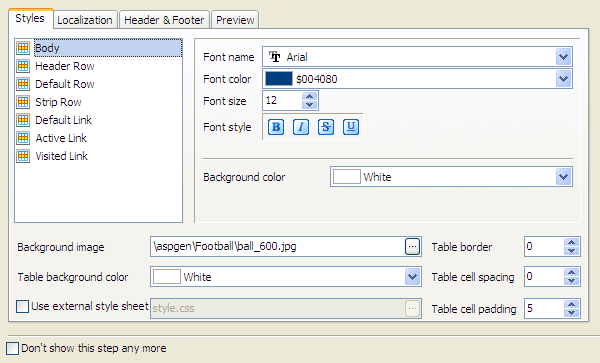Click the table icon beside Default Row

point(23,84)
